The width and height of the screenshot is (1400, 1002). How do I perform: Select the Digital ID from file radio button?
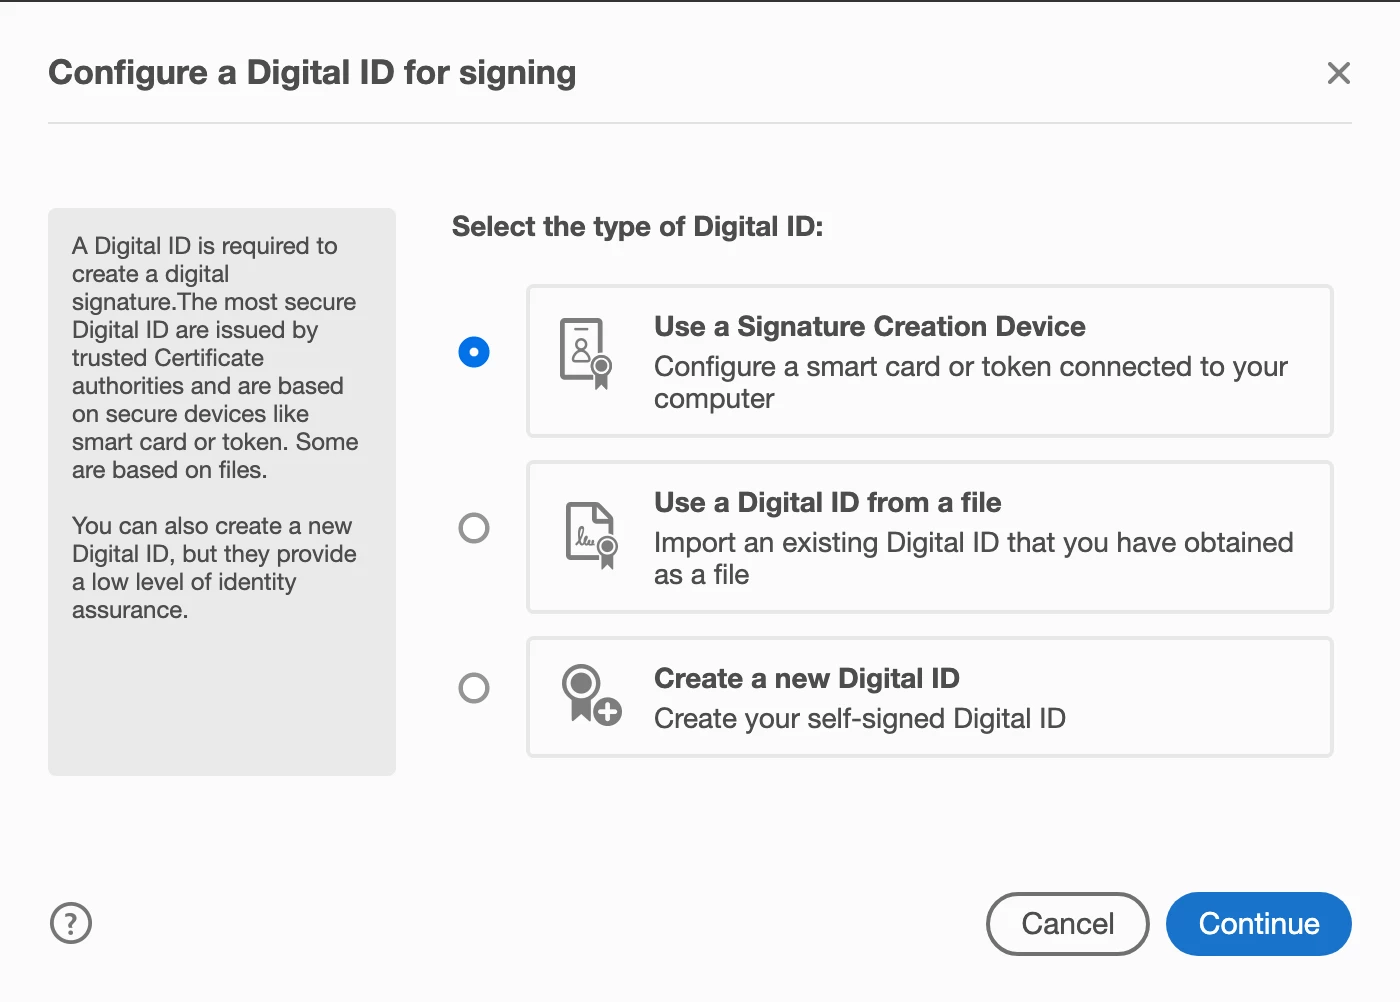474,528
